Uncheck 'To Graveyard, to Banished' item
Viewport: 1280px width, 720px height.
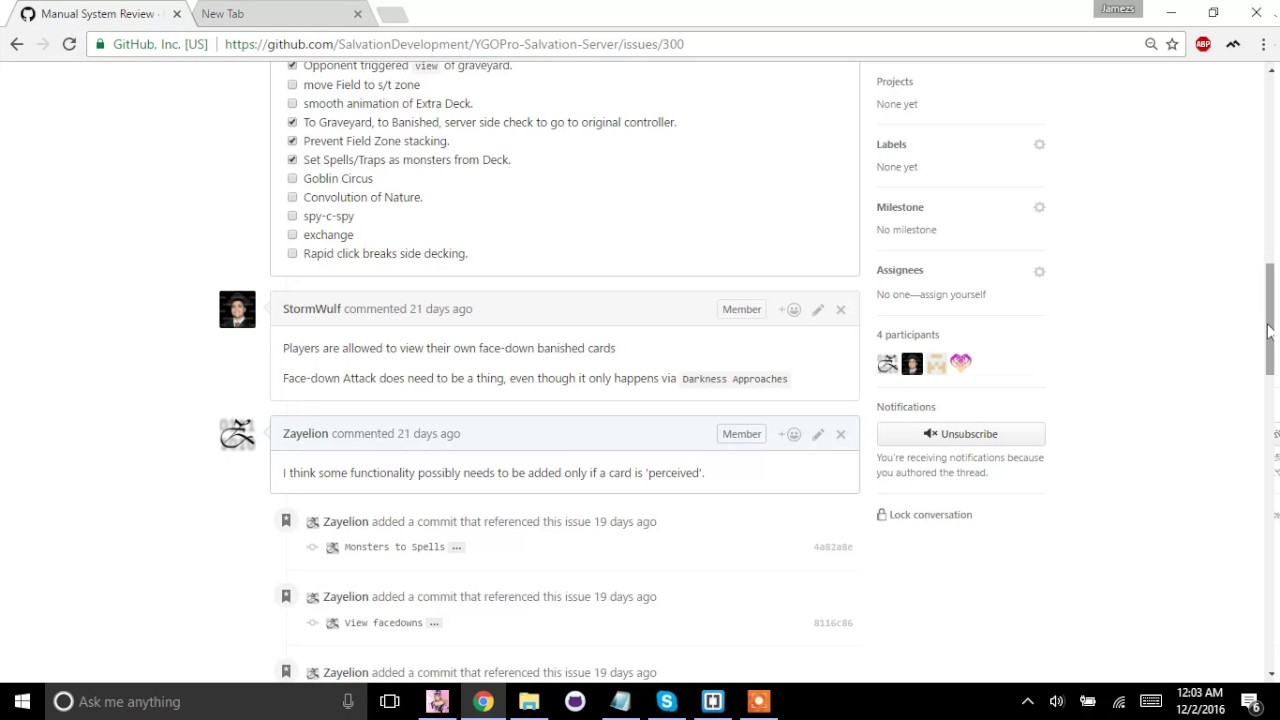pos(292,122)
